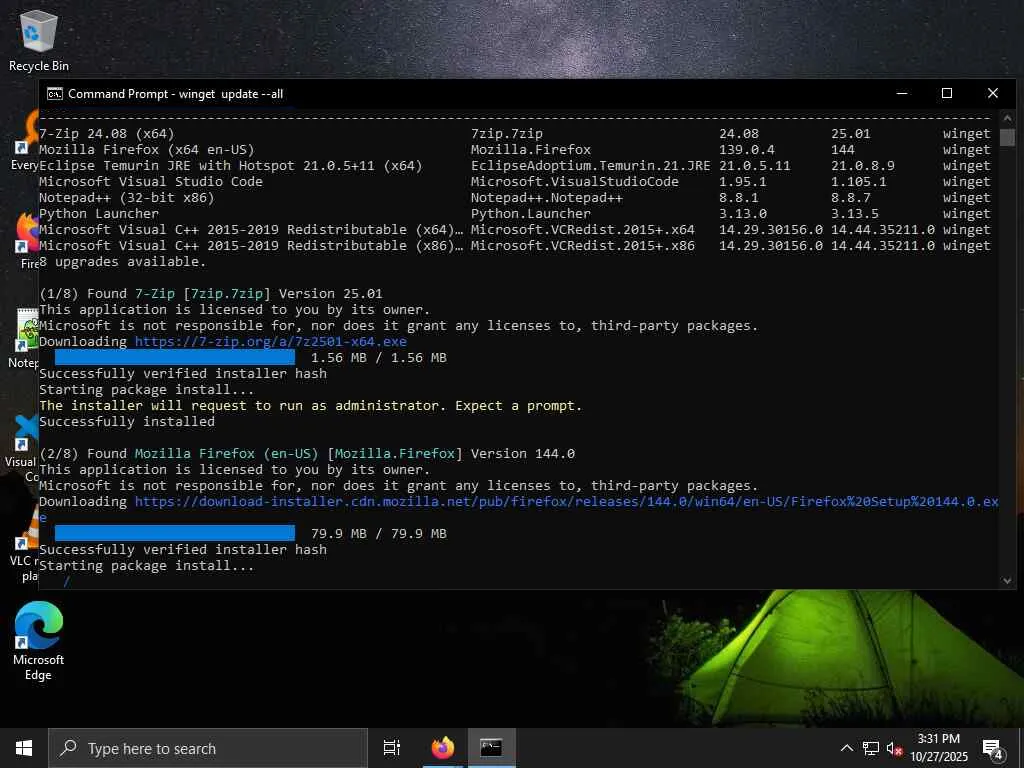Minimize the Command Prompt window

click(902, 93)
